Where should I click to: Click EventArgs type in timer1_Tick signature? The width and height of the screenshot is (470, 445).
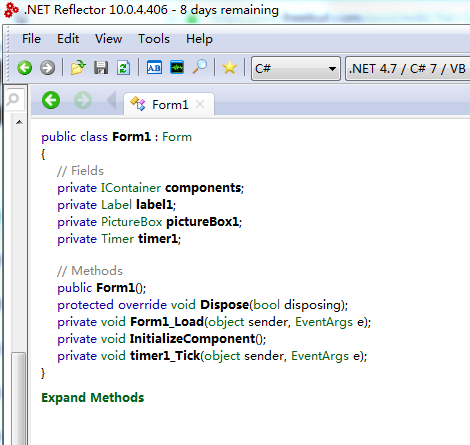click(320, 356)
